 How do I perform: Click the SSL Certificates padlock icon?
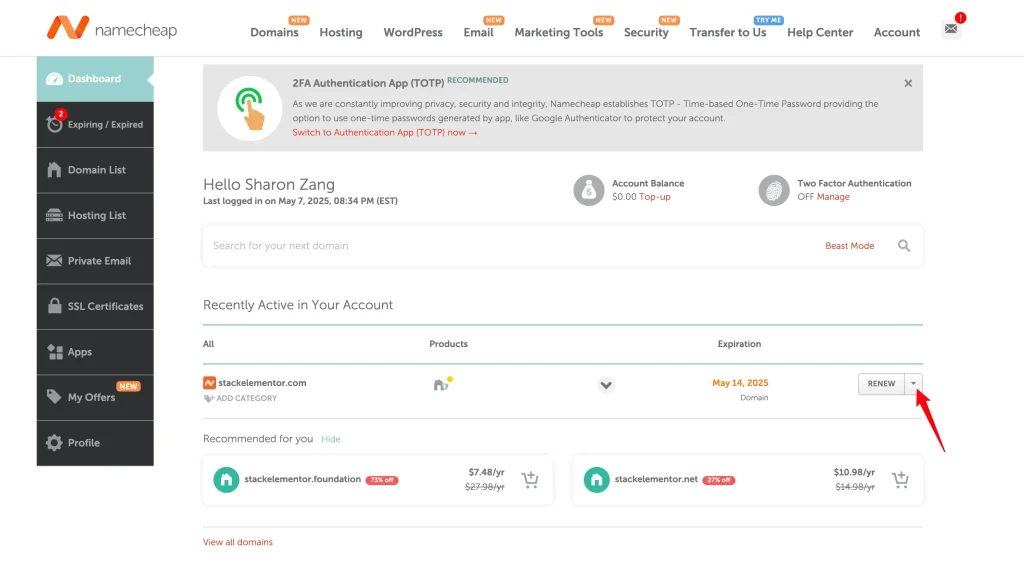pyautogui.click(x=54, y=305)
